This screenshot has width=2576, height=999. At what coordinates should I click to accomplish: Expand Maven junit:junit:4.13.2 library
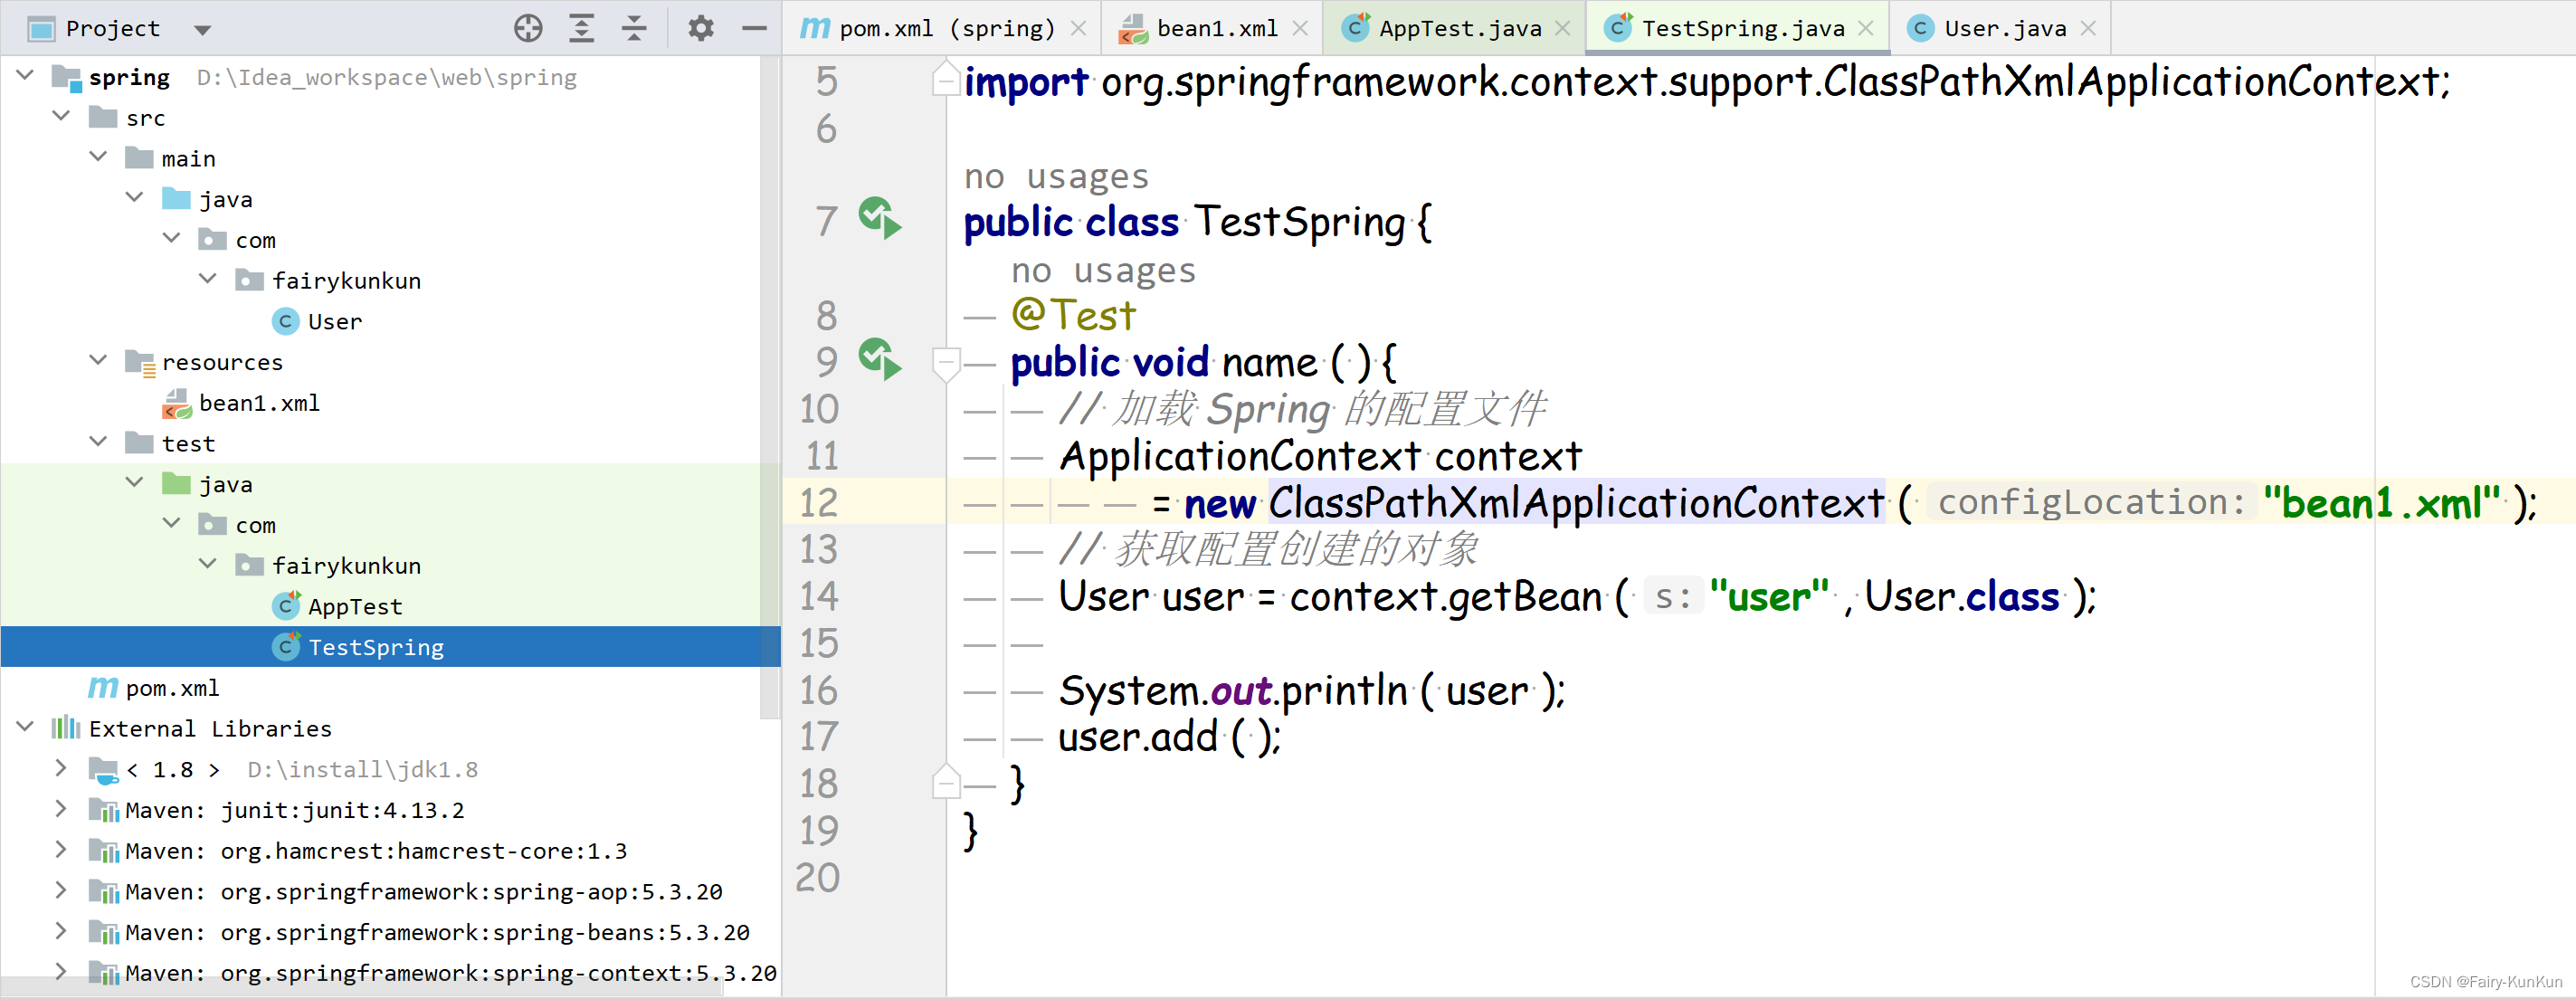click(x=62, y=808)
